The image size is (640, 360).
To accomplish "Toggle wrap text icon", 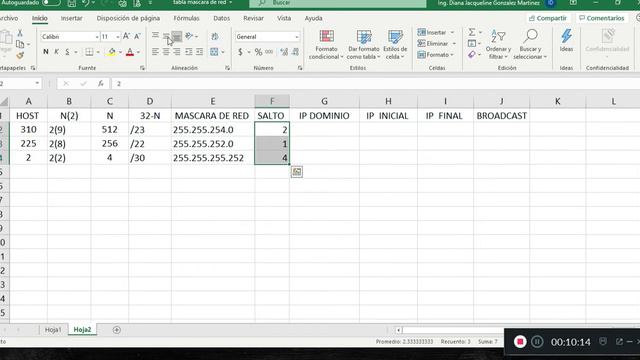I will click(x=215, y=36).
